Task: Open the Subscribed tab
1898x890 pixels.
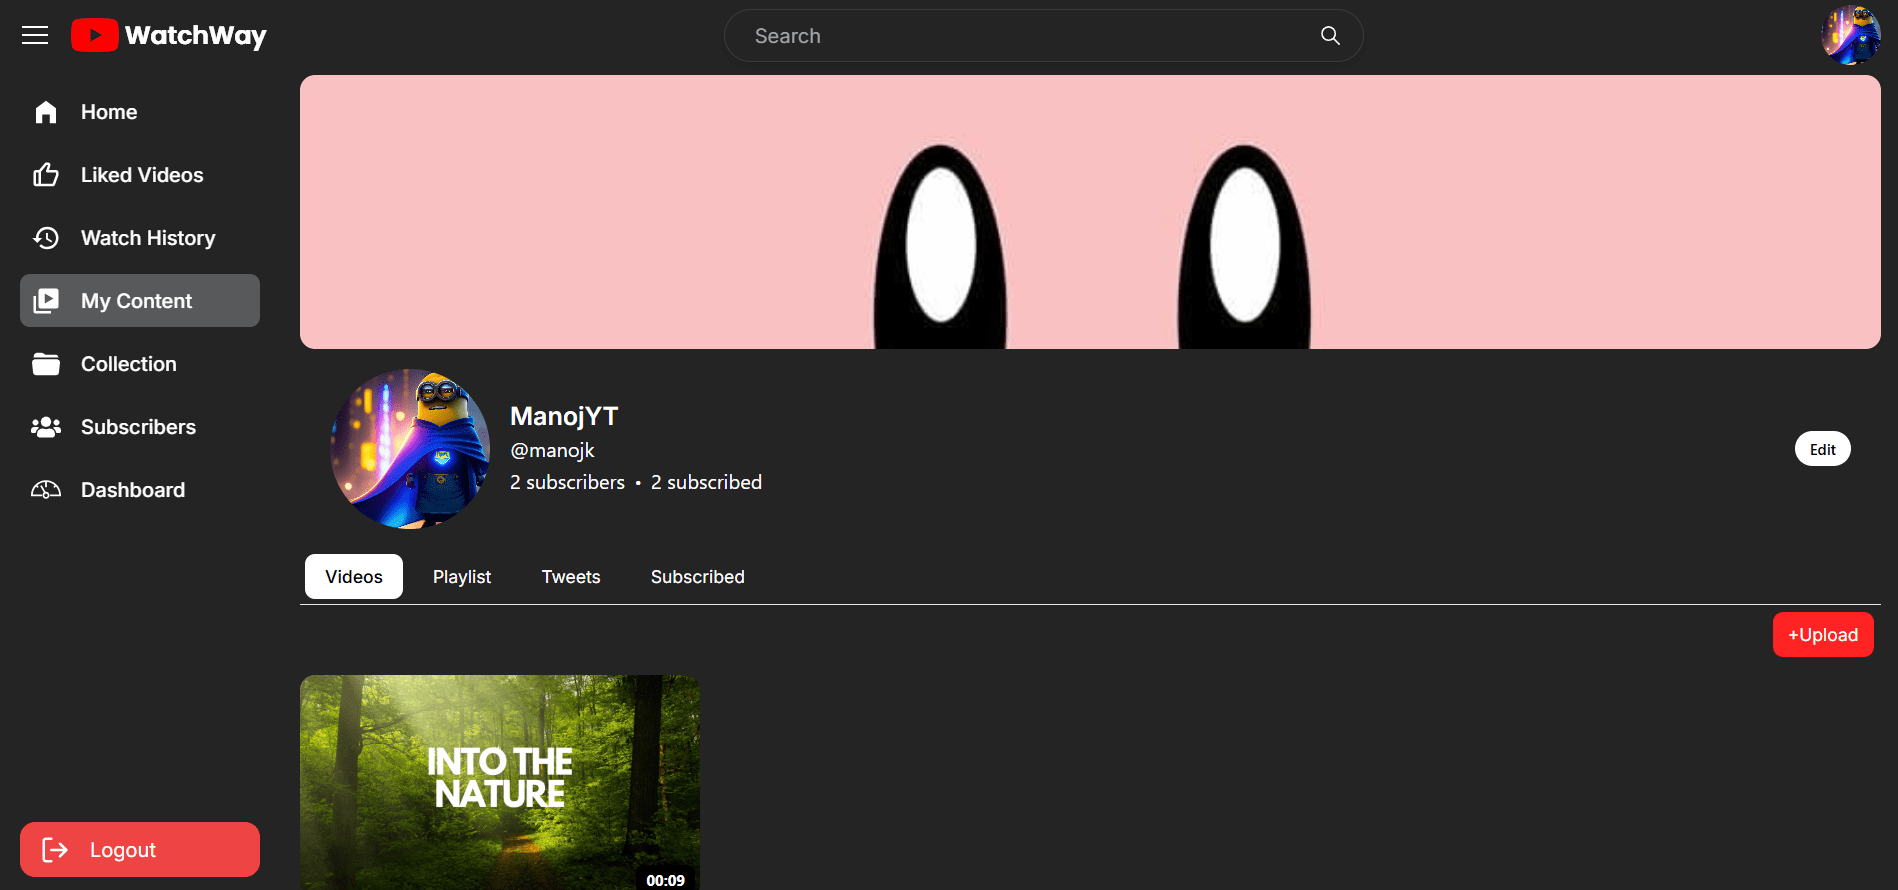Action: [697, 577]
